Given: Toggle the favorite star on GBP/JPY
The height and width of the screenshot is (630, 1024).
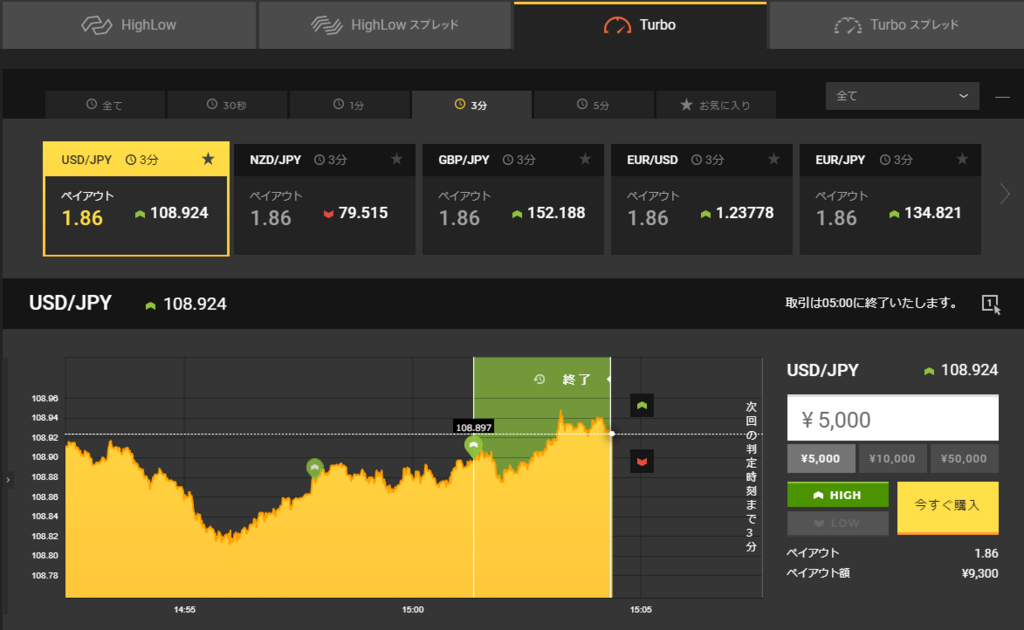Looking at the screenshot, I should [585, 159].
